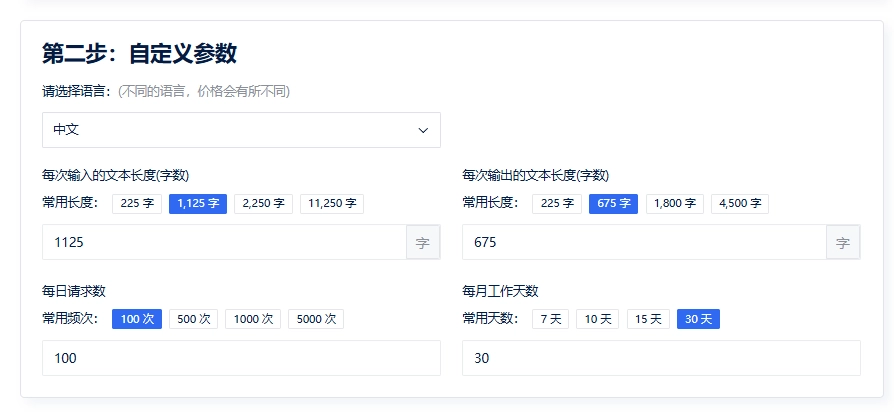Choose 11,250 字 input length option
Image resolution: width=894 pixels, height=412 pixels.
click(x=332, y=204)
